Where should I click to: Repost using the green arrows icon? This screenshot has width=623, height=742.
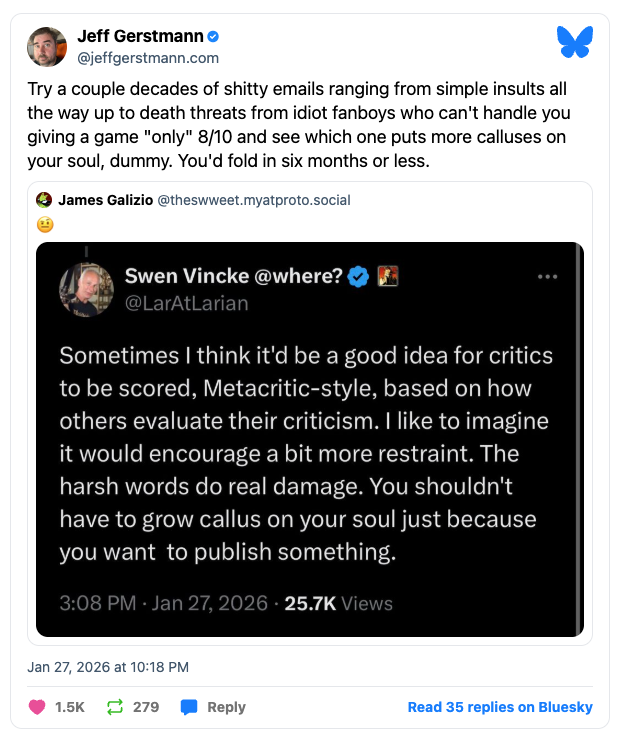click(114, 707)
